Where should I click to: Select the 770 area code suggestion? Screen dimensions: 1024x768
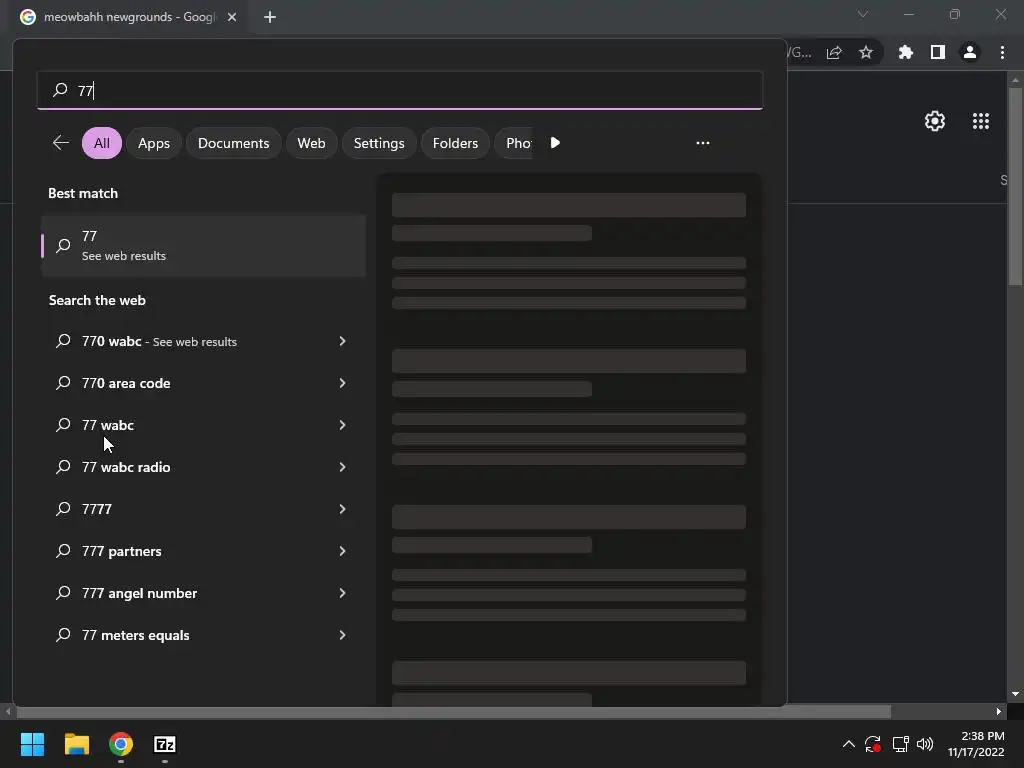203,383
